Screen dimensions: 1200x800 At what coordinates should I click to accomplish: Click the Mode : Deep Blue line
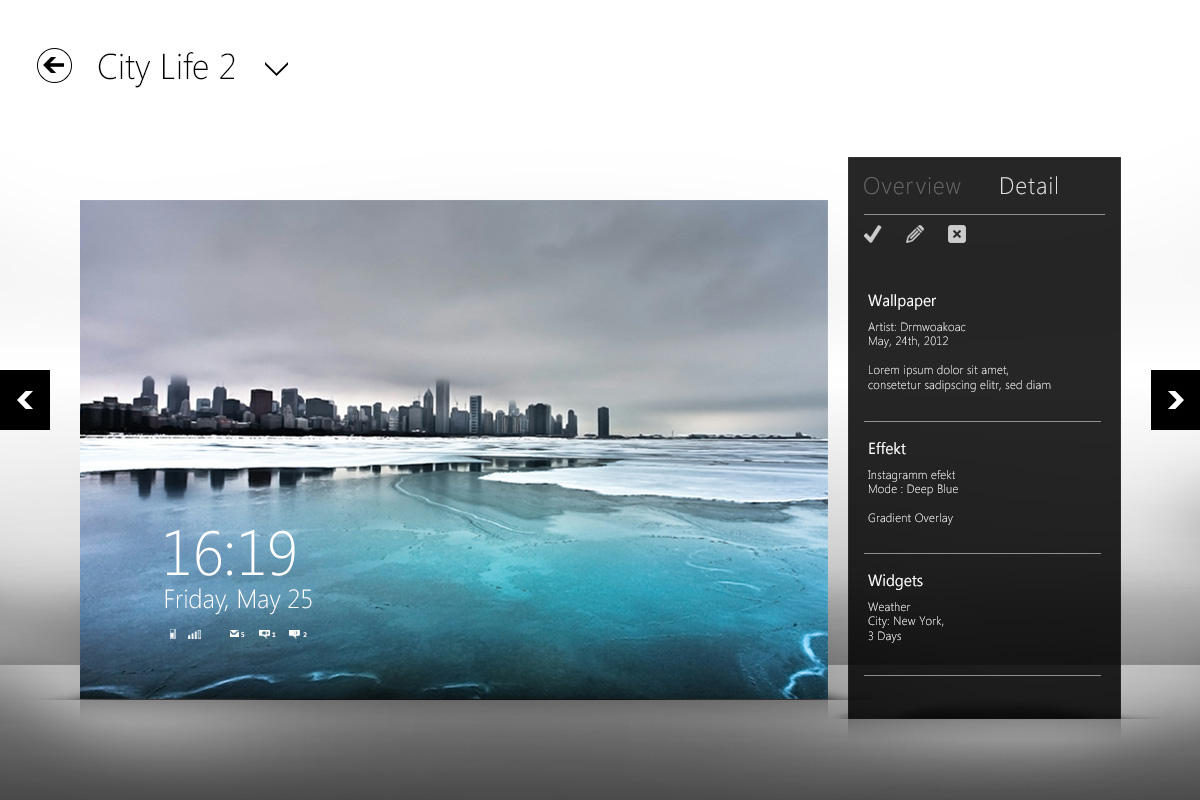(x=913, y=489)
